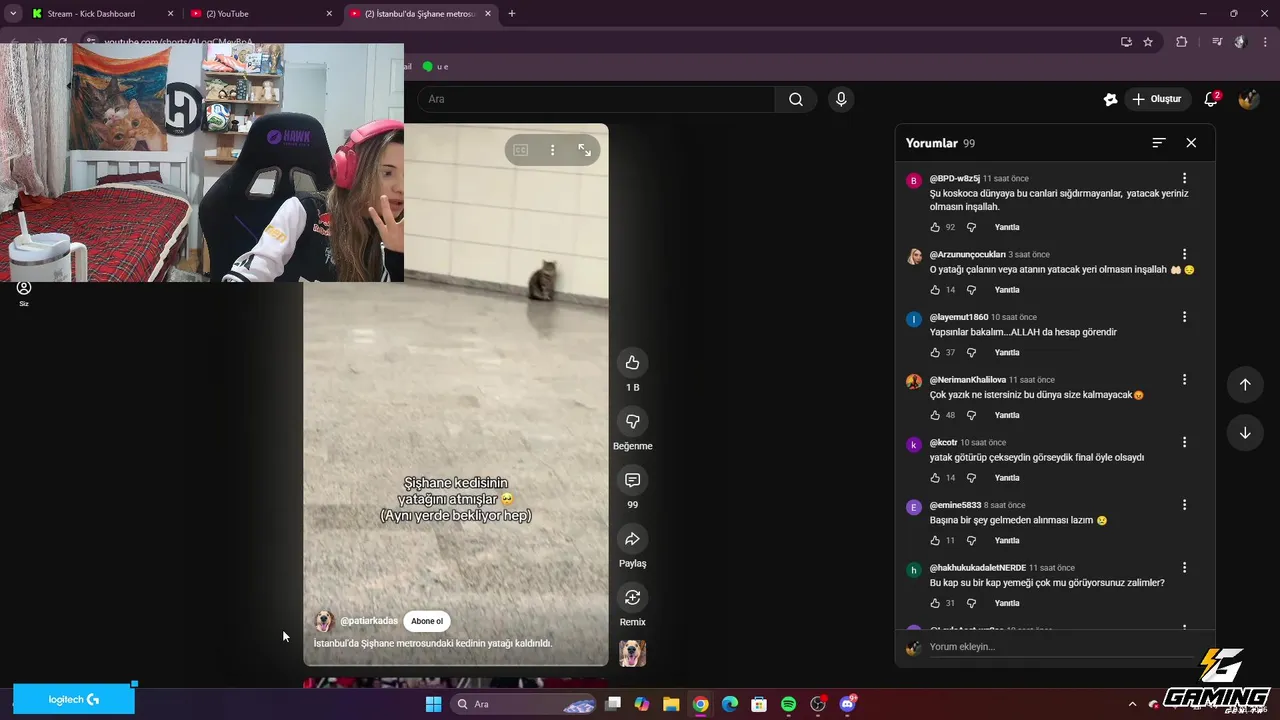The image size is (1280, 720).
Task: Open the short's sound thumbnail
Action: pyautogui.click(x=632, y=653)
